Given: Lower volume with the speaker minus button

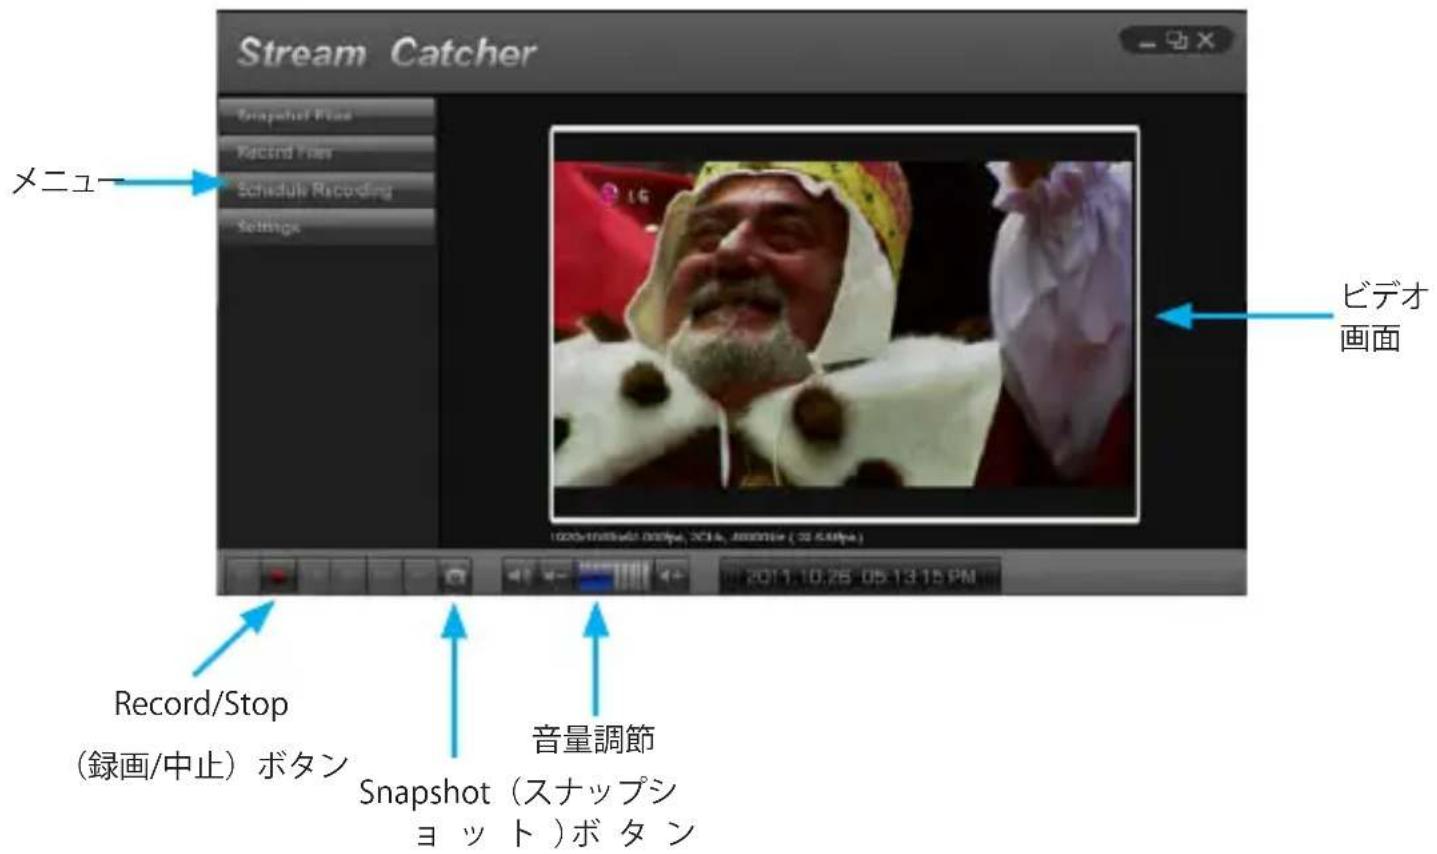Looking at the screenshot, I should tap(555, 576).
